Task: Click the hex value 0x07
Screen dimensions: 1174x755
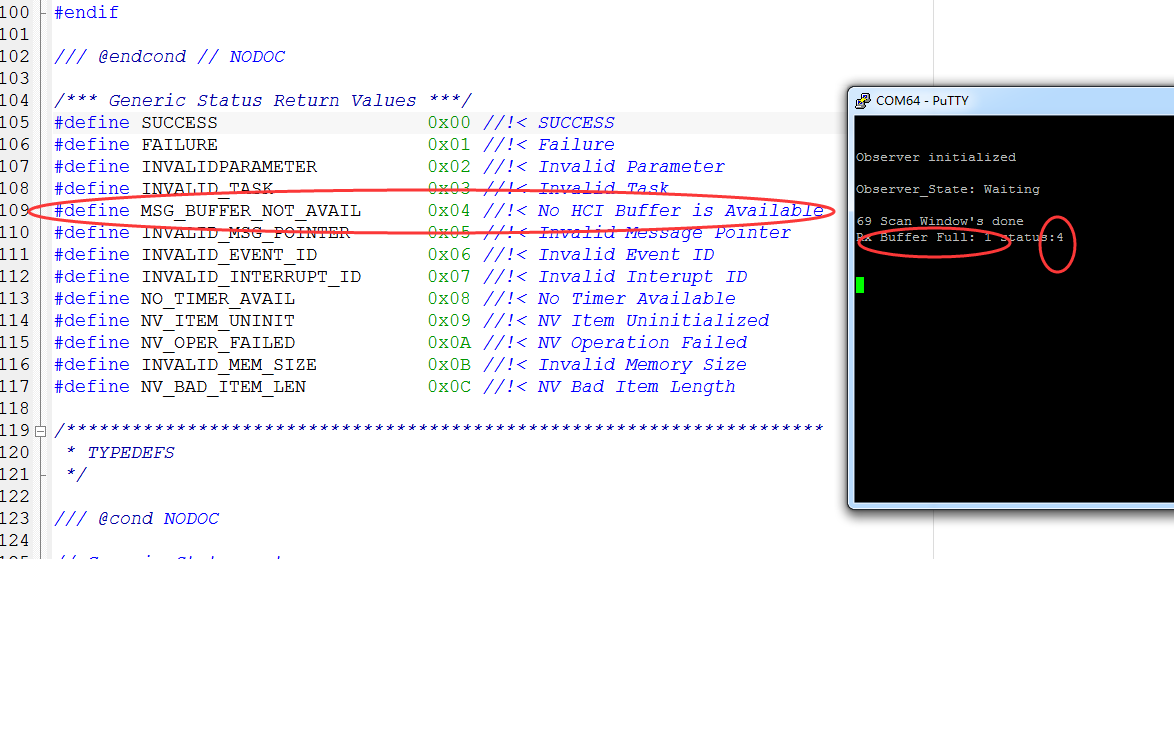Action: [449, 276]
